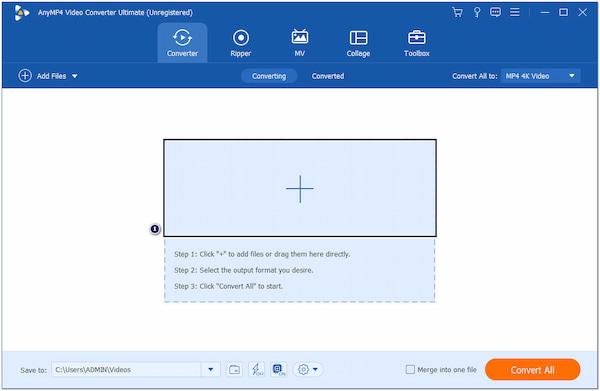Toggle the hardware acceleration chip icon
This screenshot has width=600, height=391.
279,370
